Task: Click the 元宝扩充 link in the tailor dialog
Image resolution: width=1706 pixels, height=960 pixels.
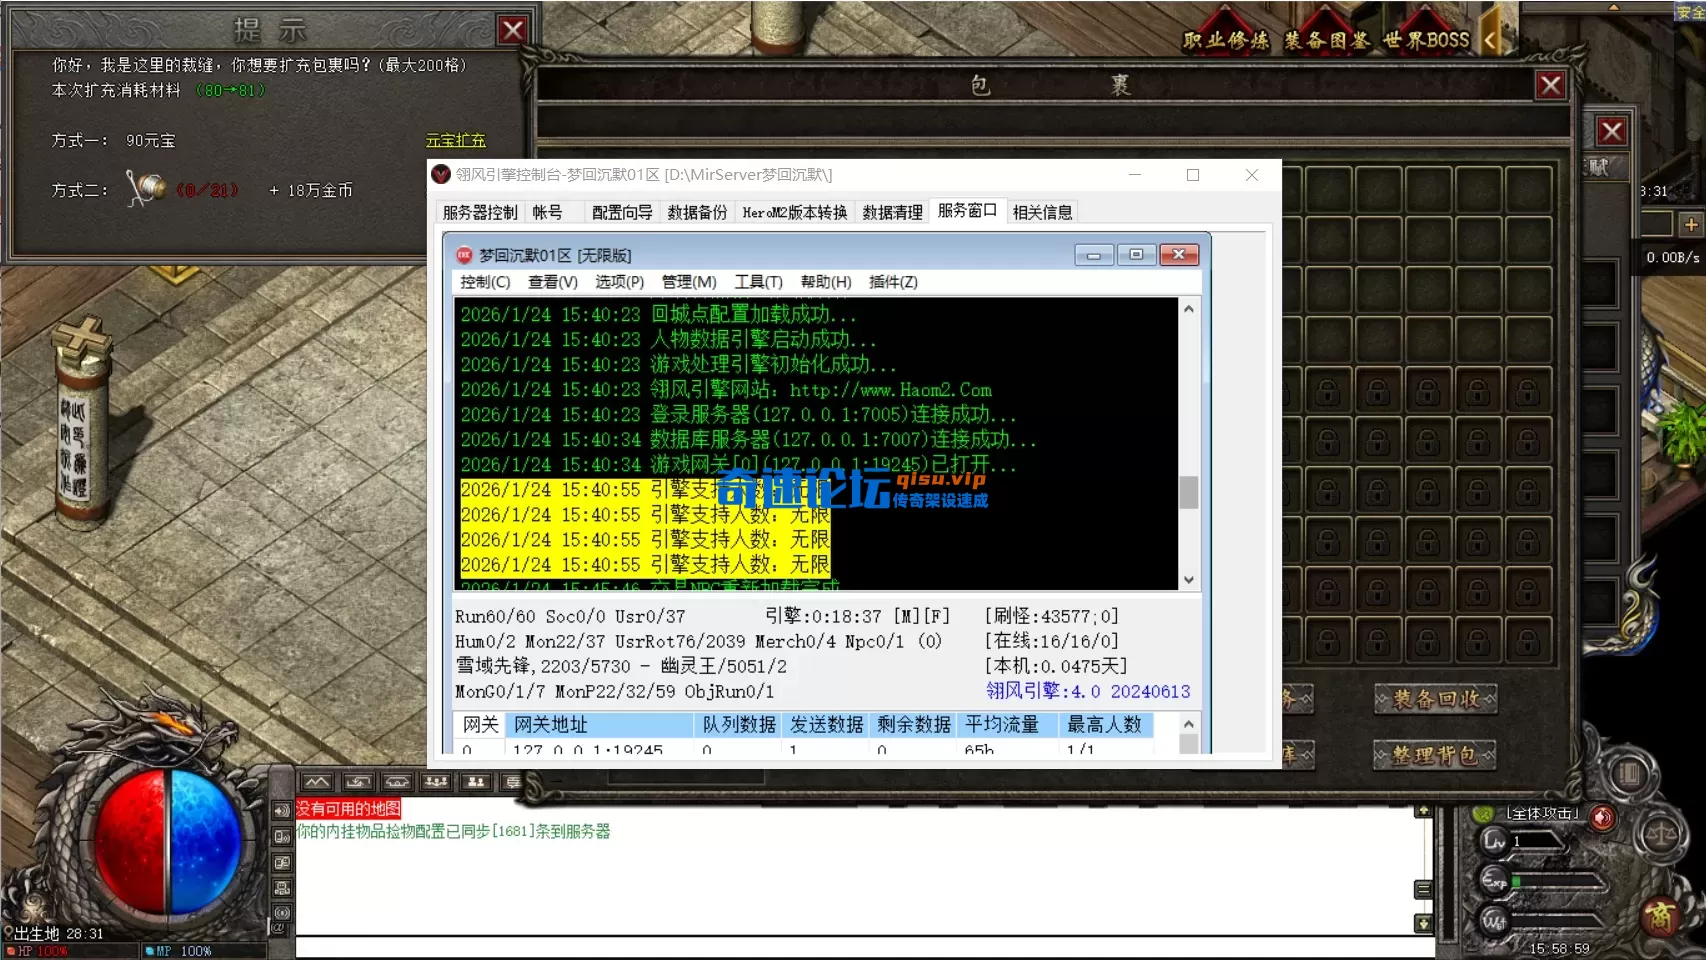Action: 456,140
